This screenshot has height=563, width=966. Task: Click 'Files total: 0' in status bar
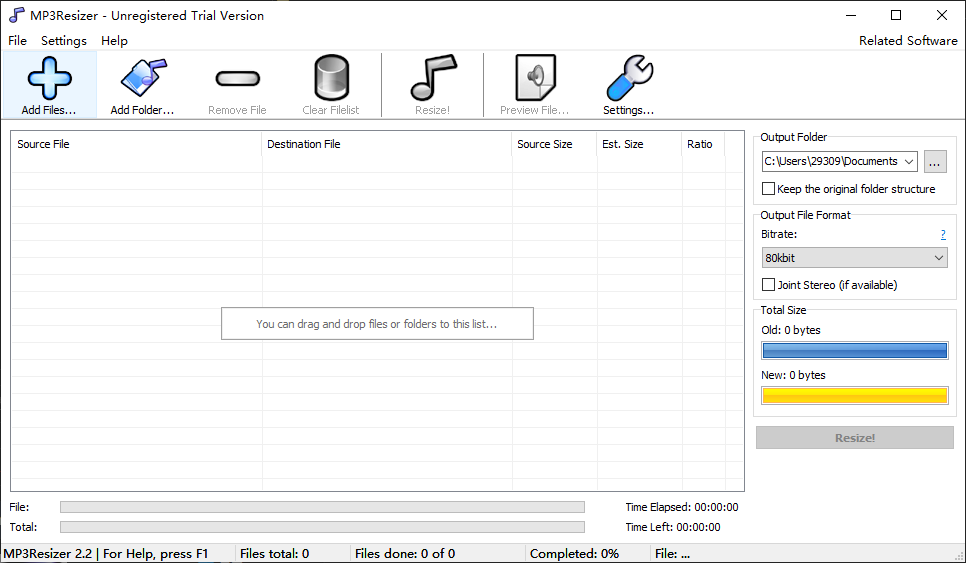[274, 554]
